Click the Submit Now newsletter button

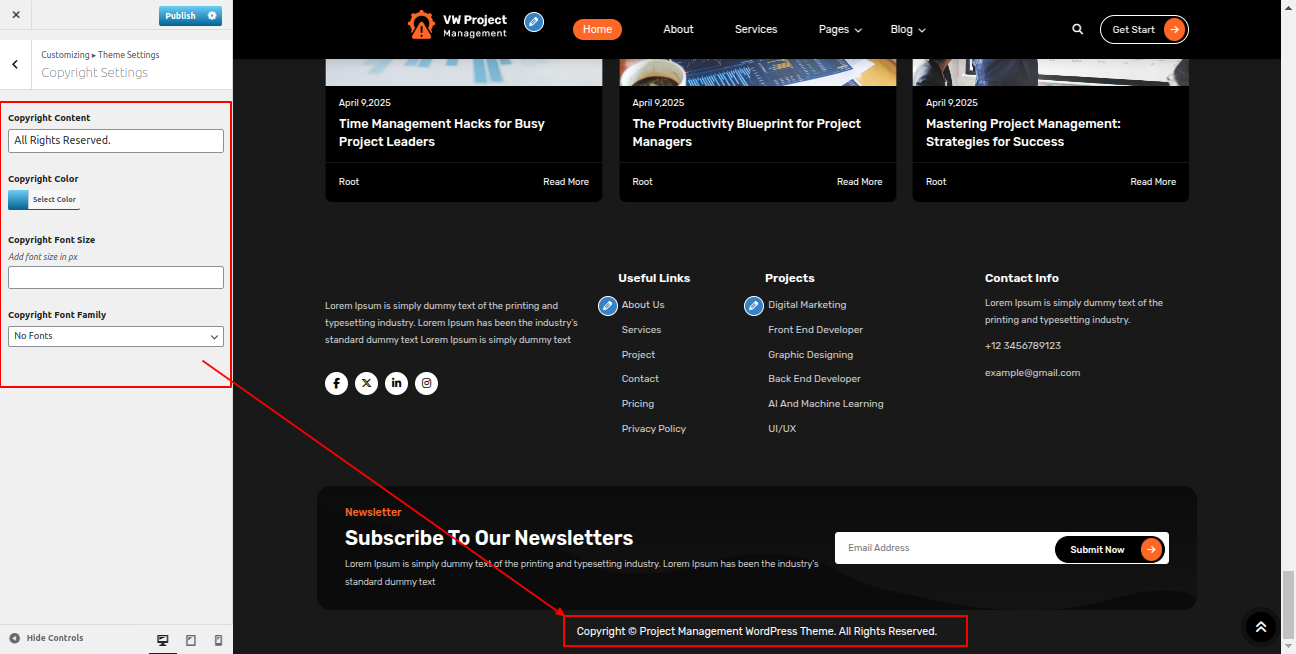(x=1109, y=549)
